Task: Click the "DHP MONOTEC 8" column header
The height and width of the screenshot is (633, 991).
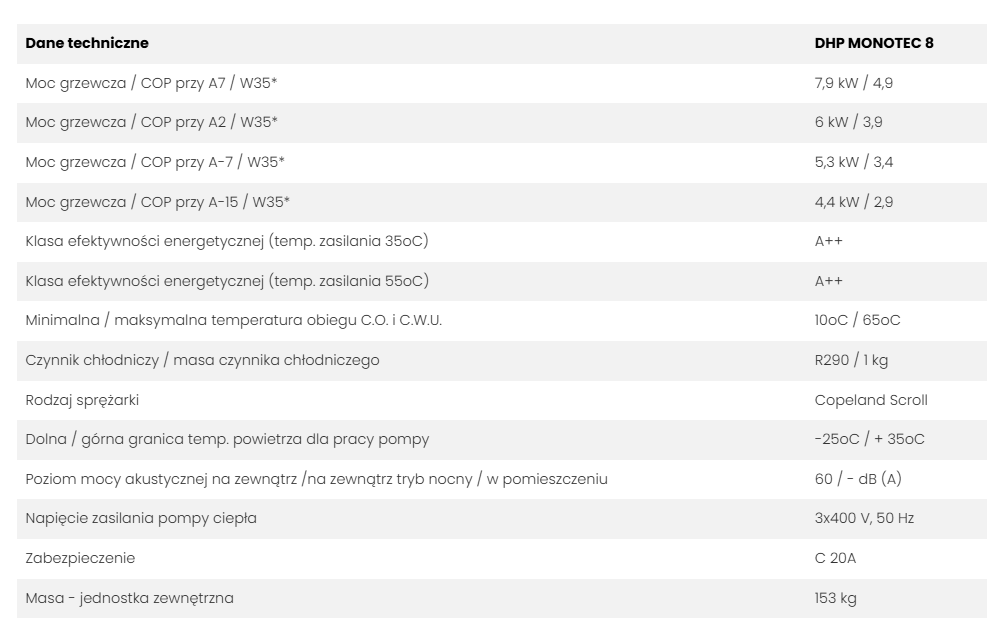Action: [x=874, y=44]
